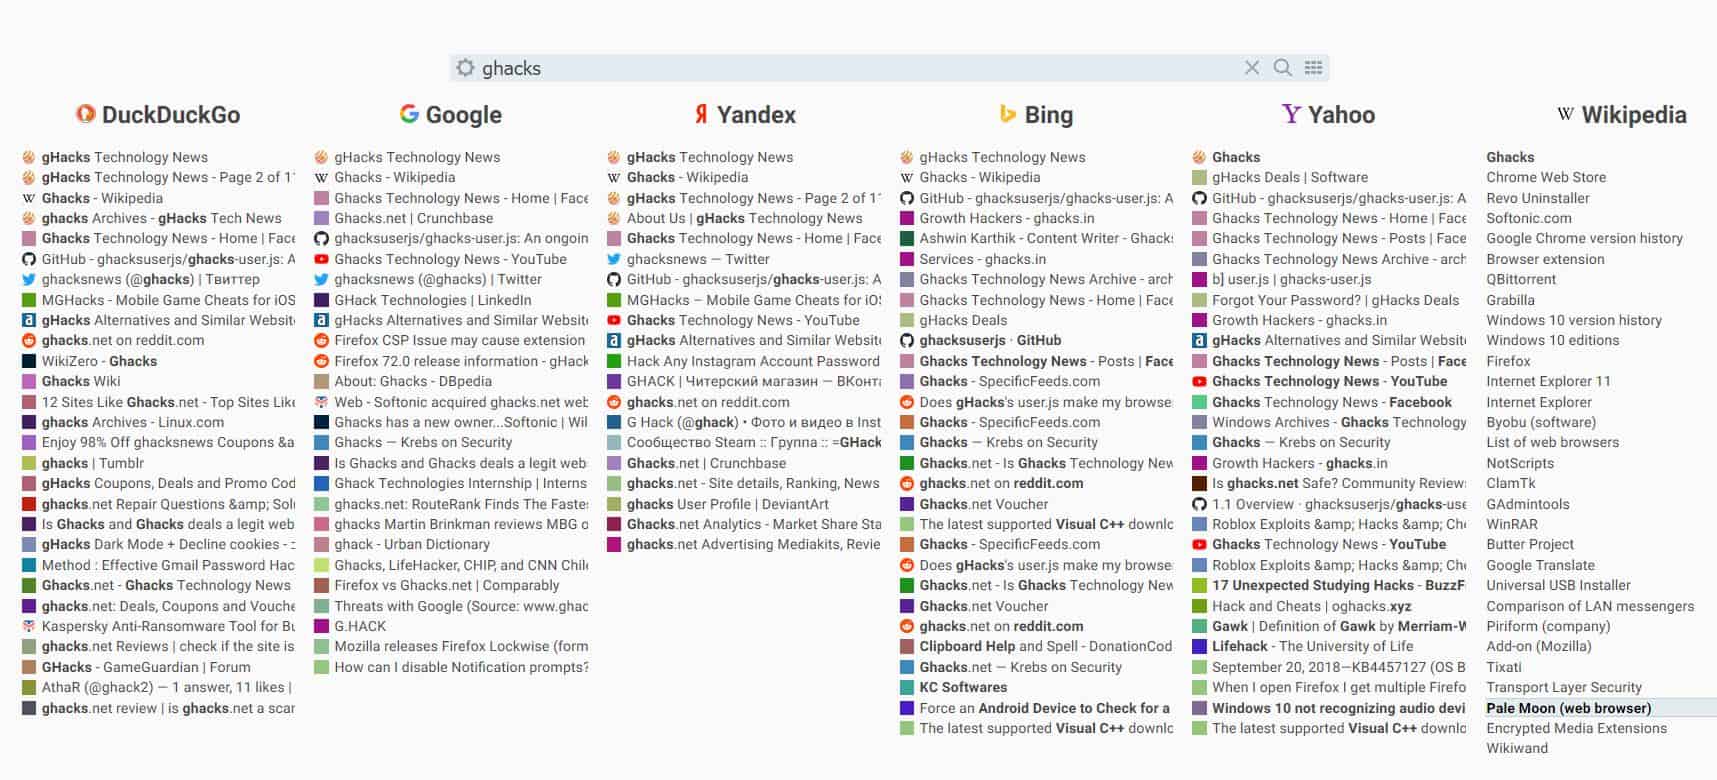The height and width of the screenshot is (780, 1717).
Task: Open Yandex result 'ghacksnews — Twitter'
Action: (x=698, y=259)
